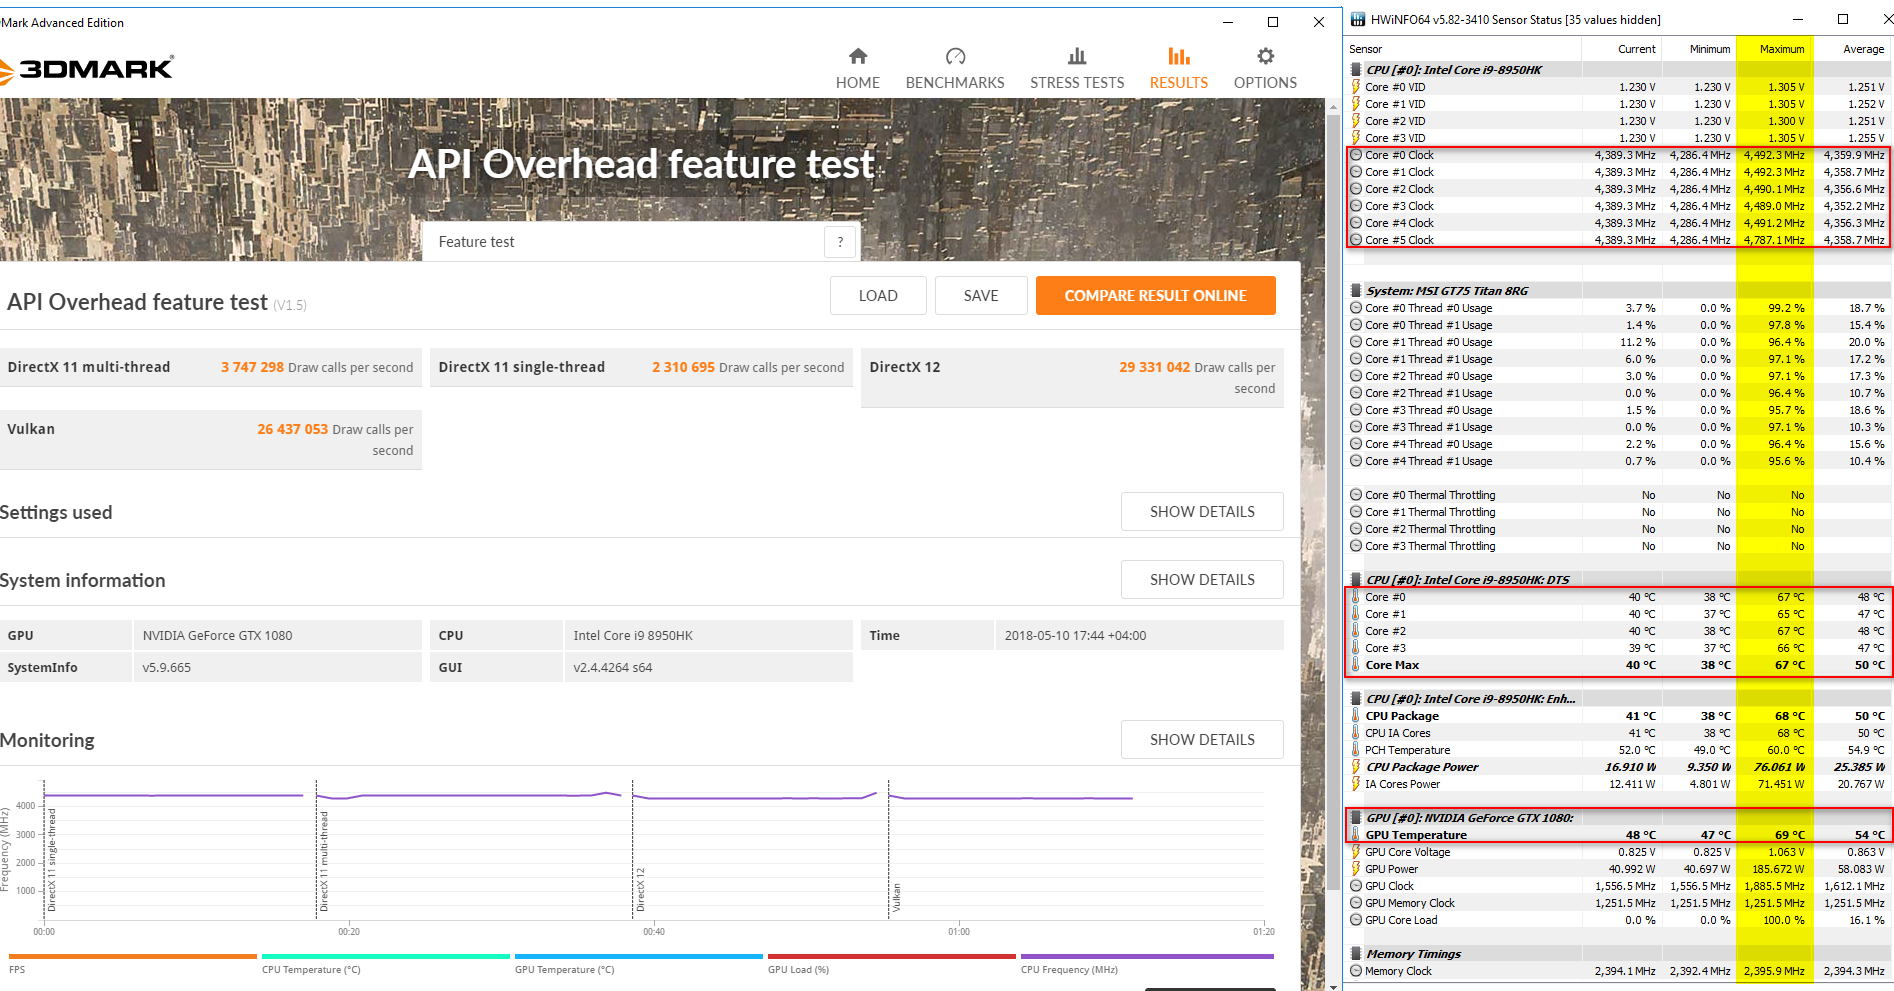Click the 3DMark vertical scrollbar

point(1333,500)
